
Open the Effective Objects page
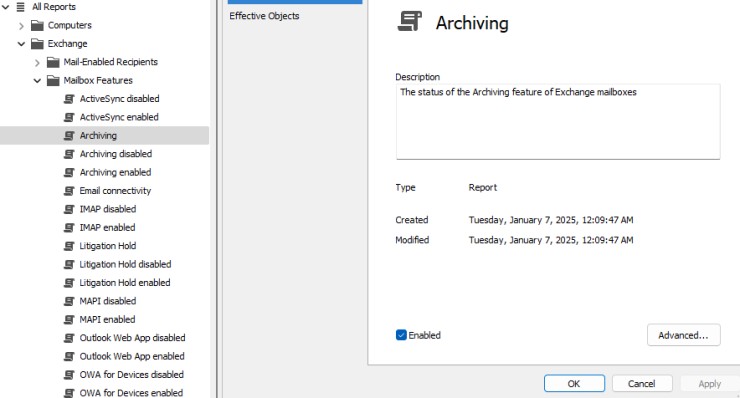pos(264,16)
